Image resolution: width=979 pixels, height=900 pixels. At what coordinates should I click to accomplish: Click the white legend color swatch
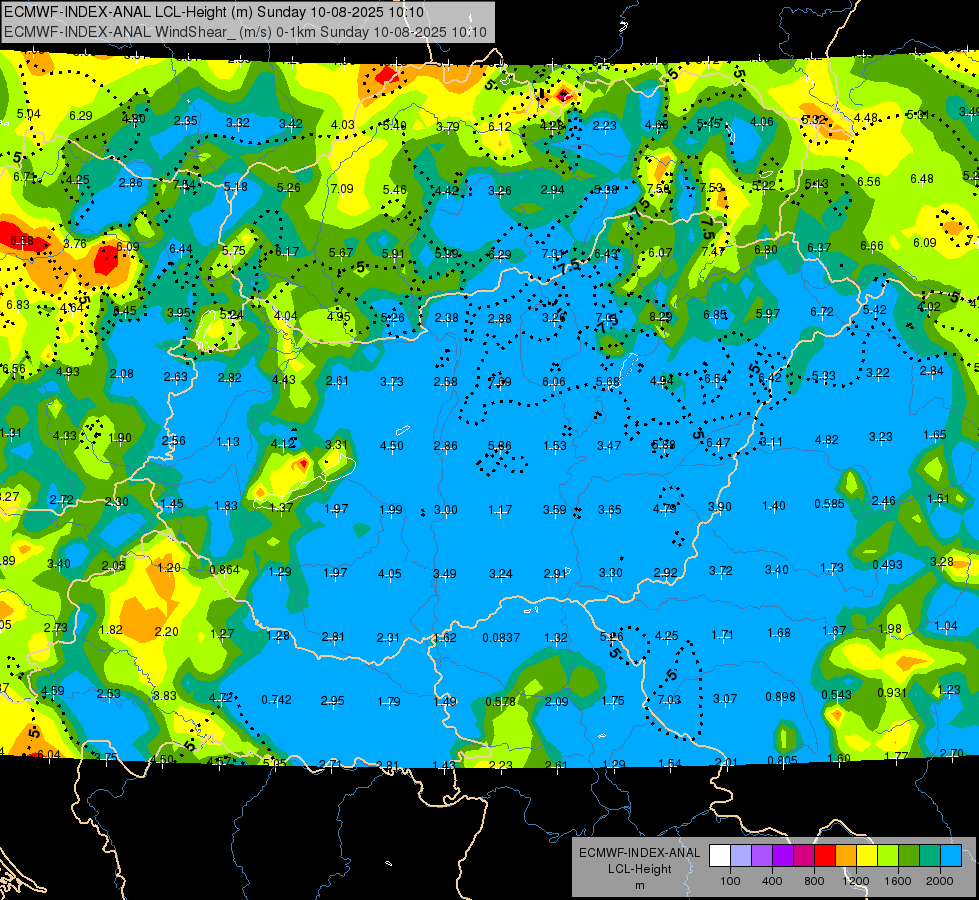pos(720,856)
